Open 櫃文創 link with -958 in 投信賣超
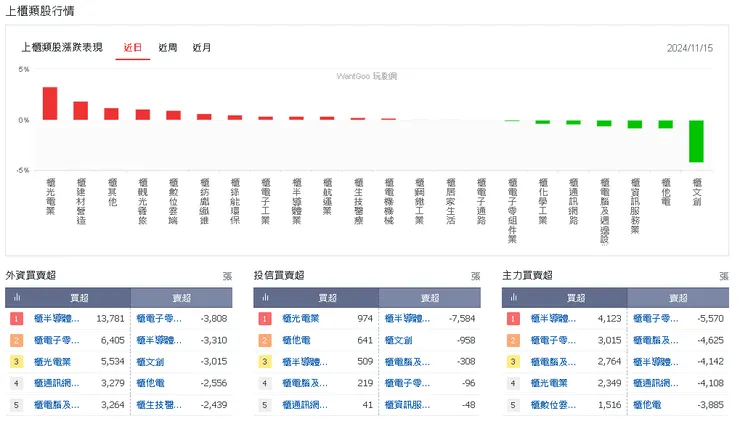Screen dimensions: 740x421 [x=398, y=340]
